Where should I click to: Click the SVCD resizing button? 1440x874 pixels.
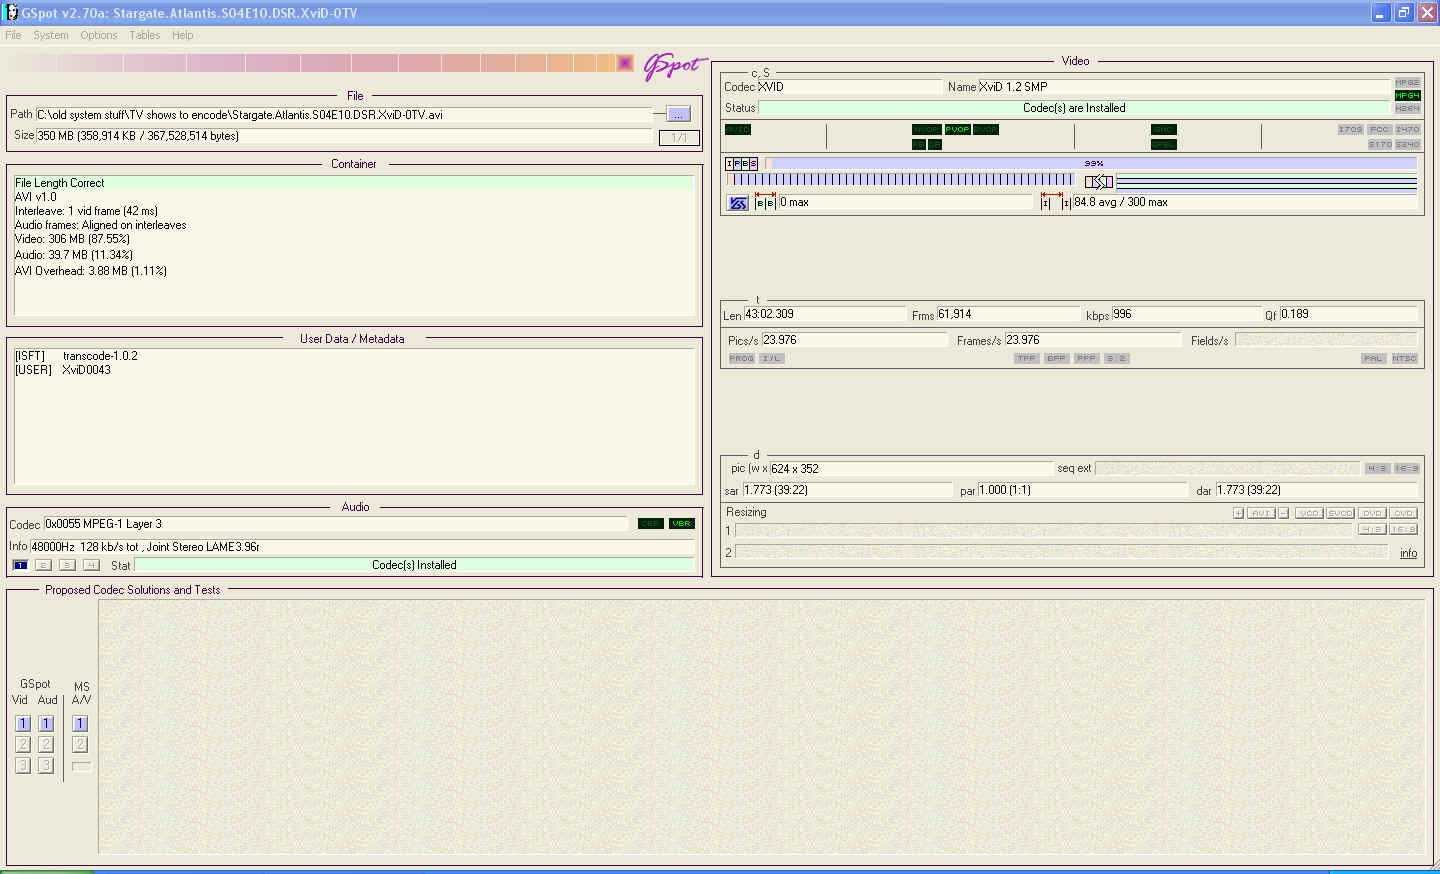click(1340, 513)
